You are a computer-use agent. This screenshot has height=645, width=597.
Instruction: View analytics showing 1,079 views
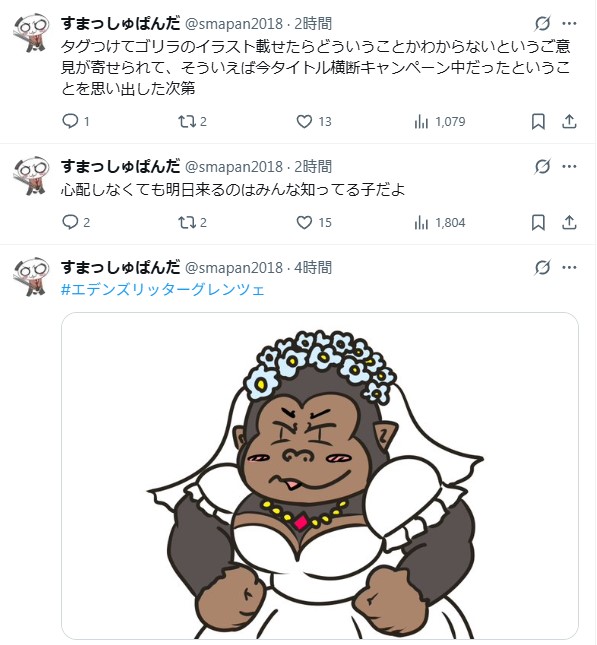coord(439,121)
